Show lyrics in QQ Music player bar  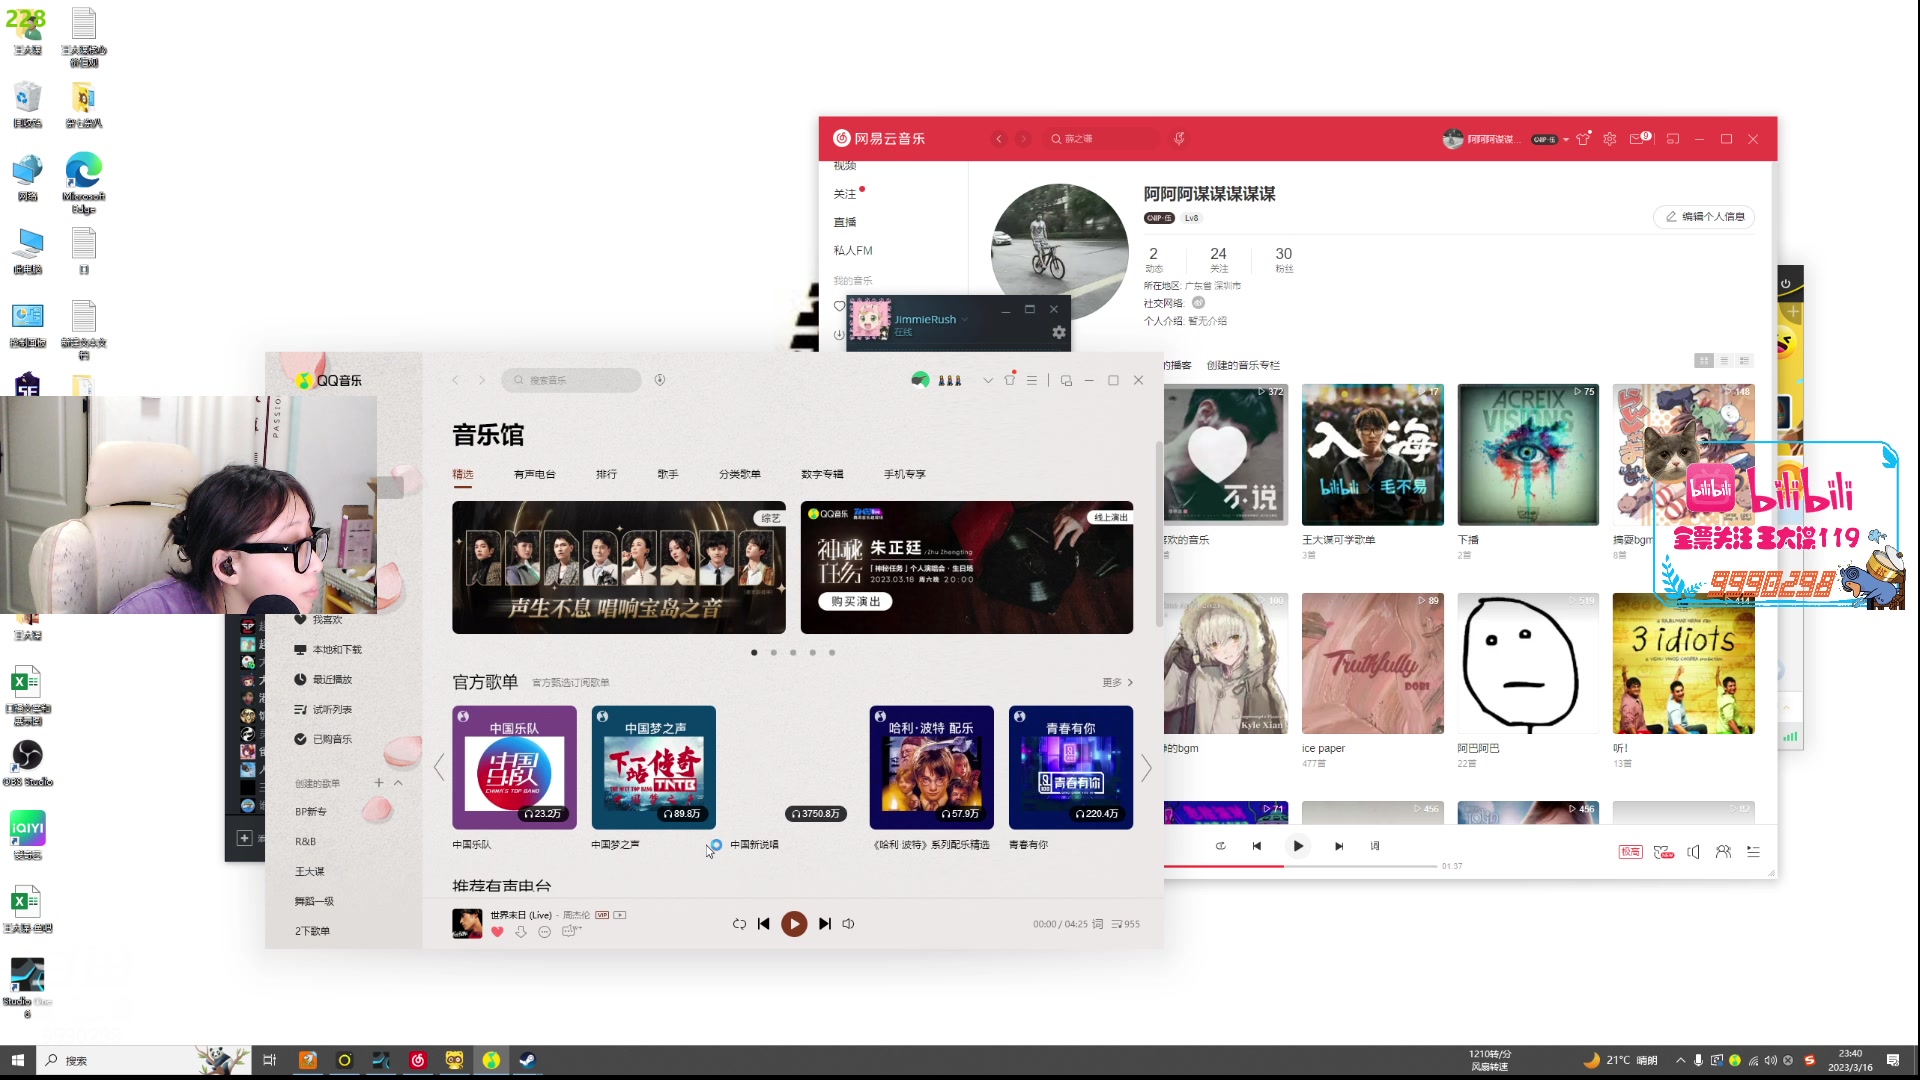click(x=1097, y=924)
